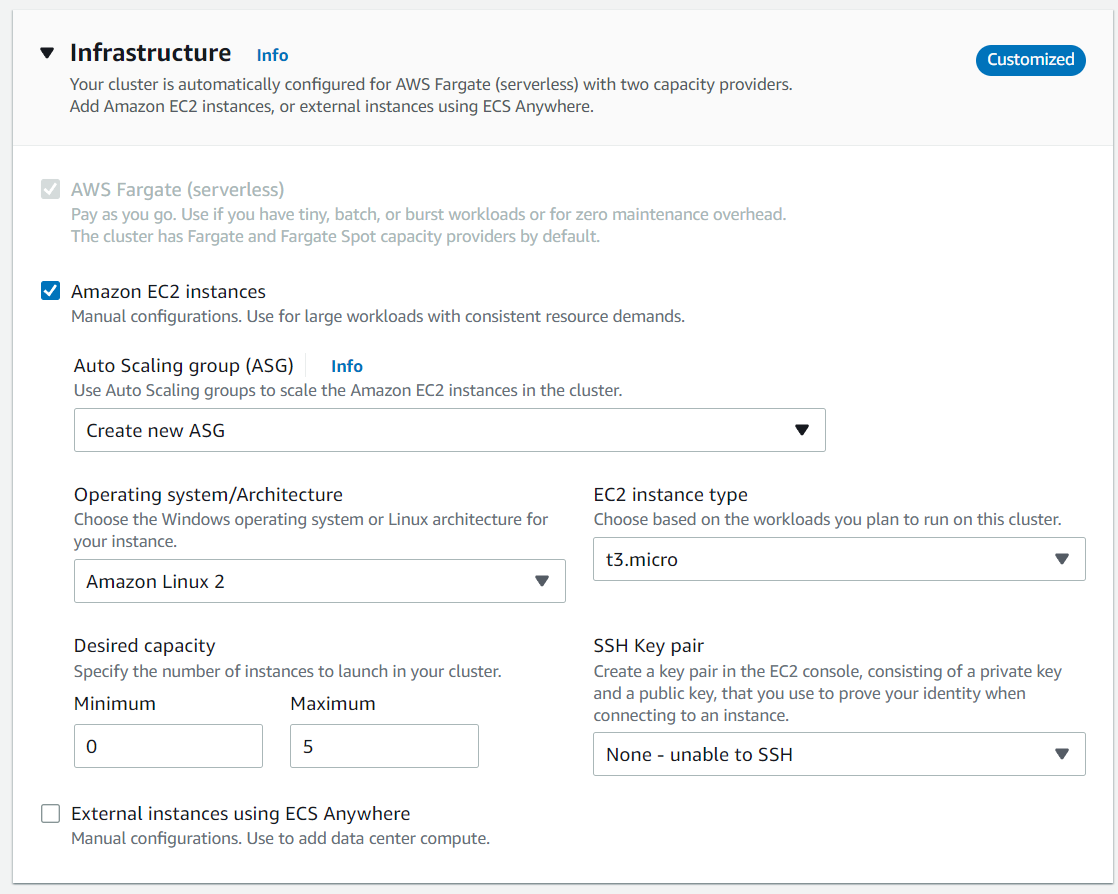The width and height of the screenshot is (1118, 894).
Task: Click the Customized badge
Action: (x=1030, y=60)
